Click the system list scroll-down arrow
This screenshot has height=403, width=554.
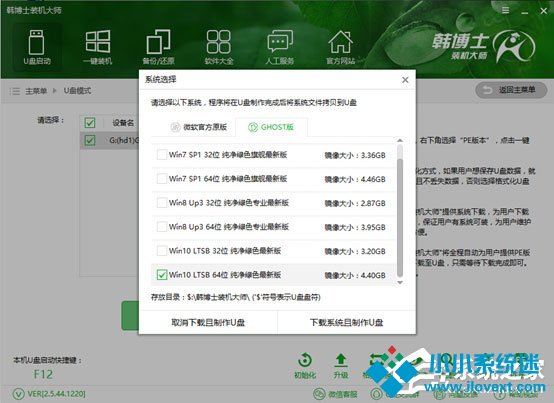point(400,282)
